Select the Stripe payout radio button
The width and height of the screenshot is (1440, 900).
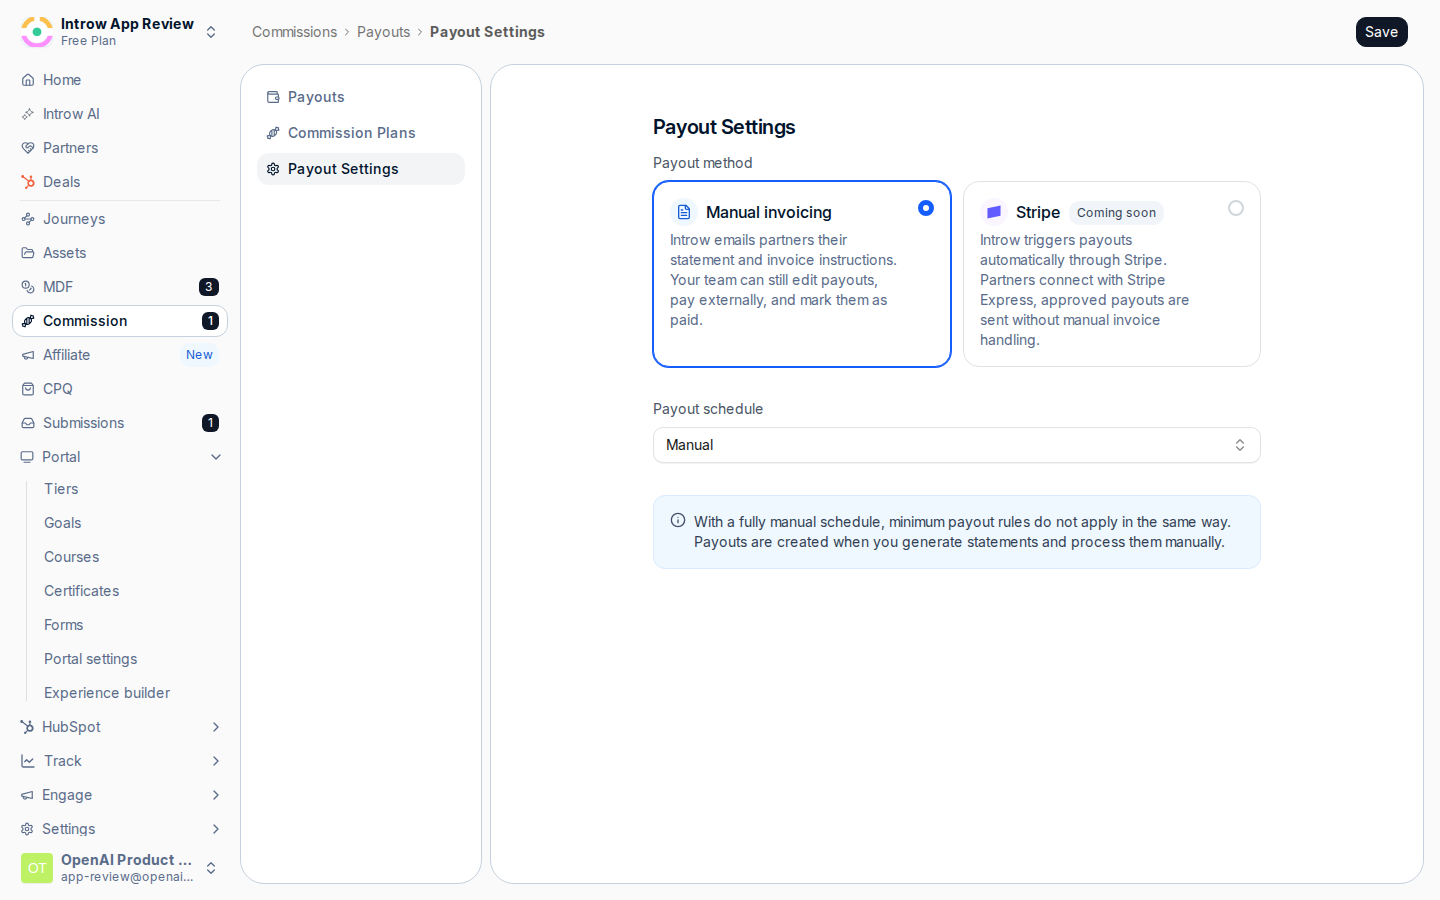(x=1236, y=208)
